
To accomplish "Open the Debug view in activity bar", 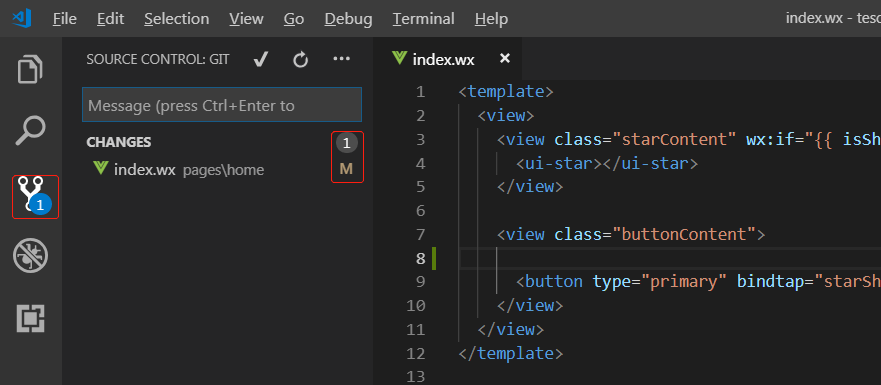I will point(30,257).
